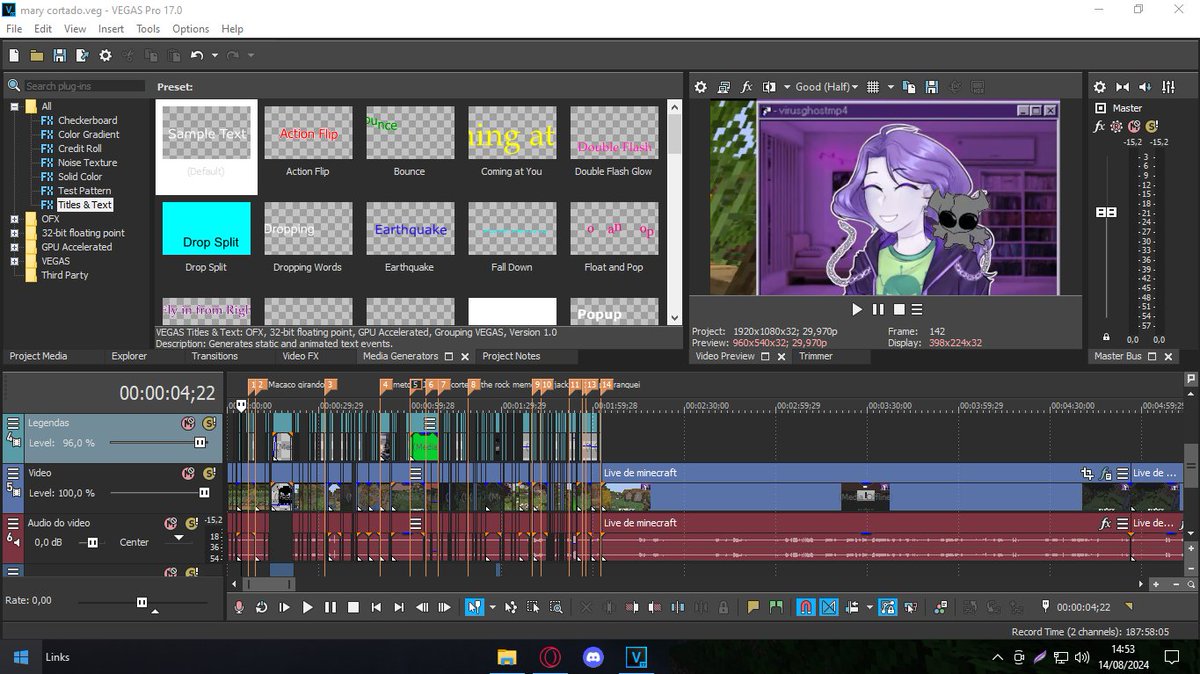This screenshot has height=674, width=1200.
Task: Toggle Loop Playback in transport bar
Action: coord(262,607)
